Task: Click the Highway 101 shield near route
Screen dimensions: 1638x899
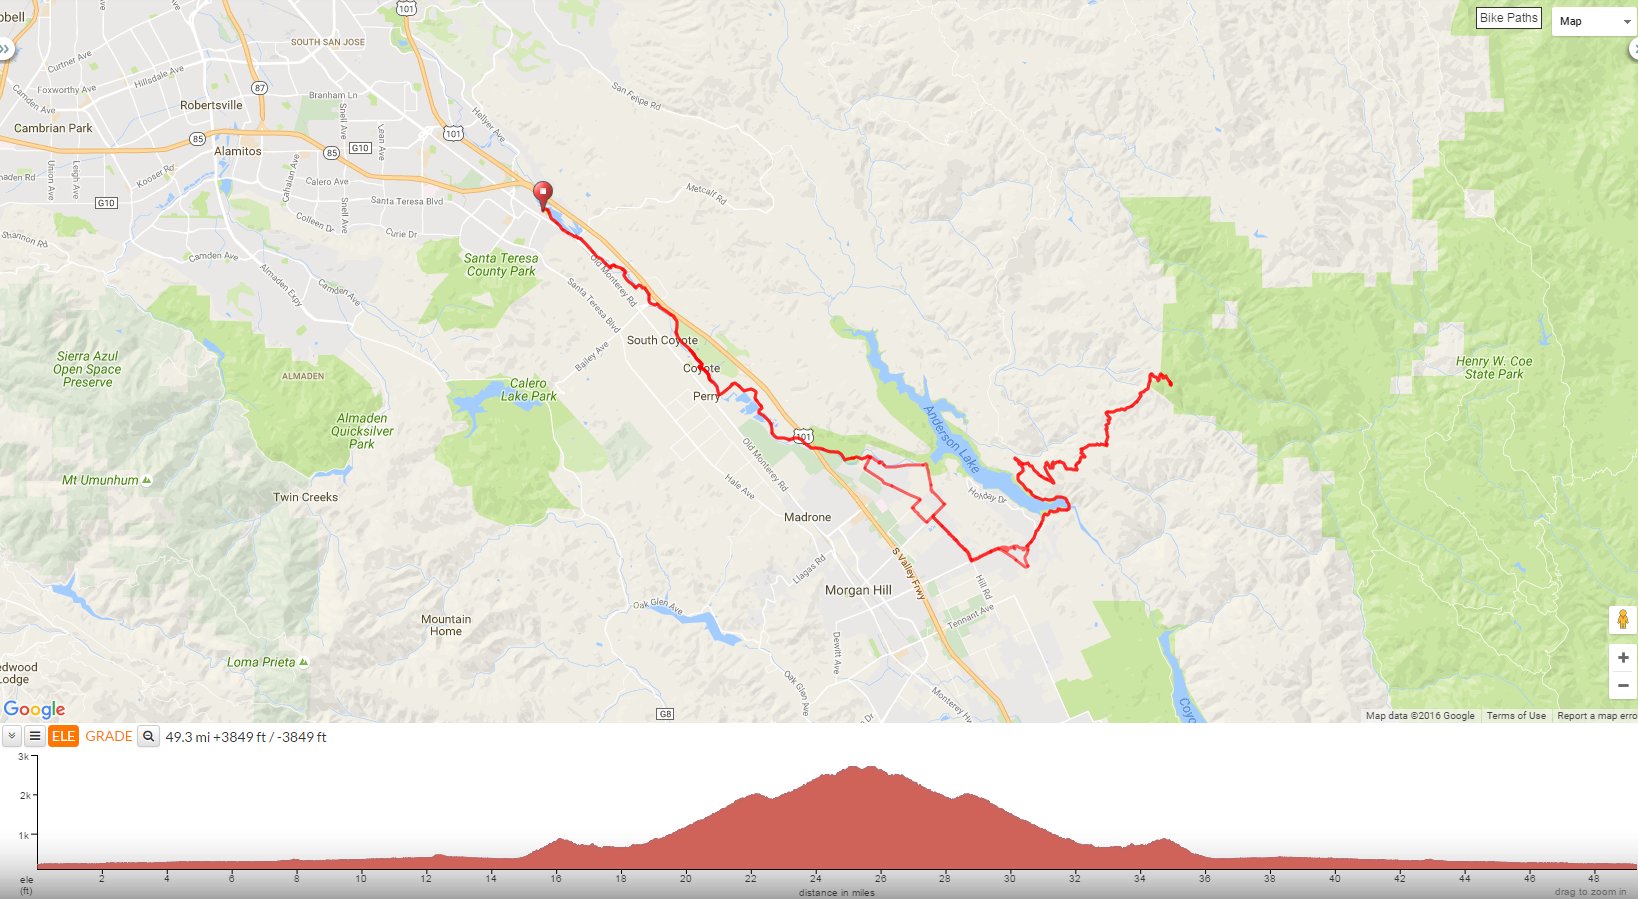Action: pyautogui.click(x=805, y=436)
